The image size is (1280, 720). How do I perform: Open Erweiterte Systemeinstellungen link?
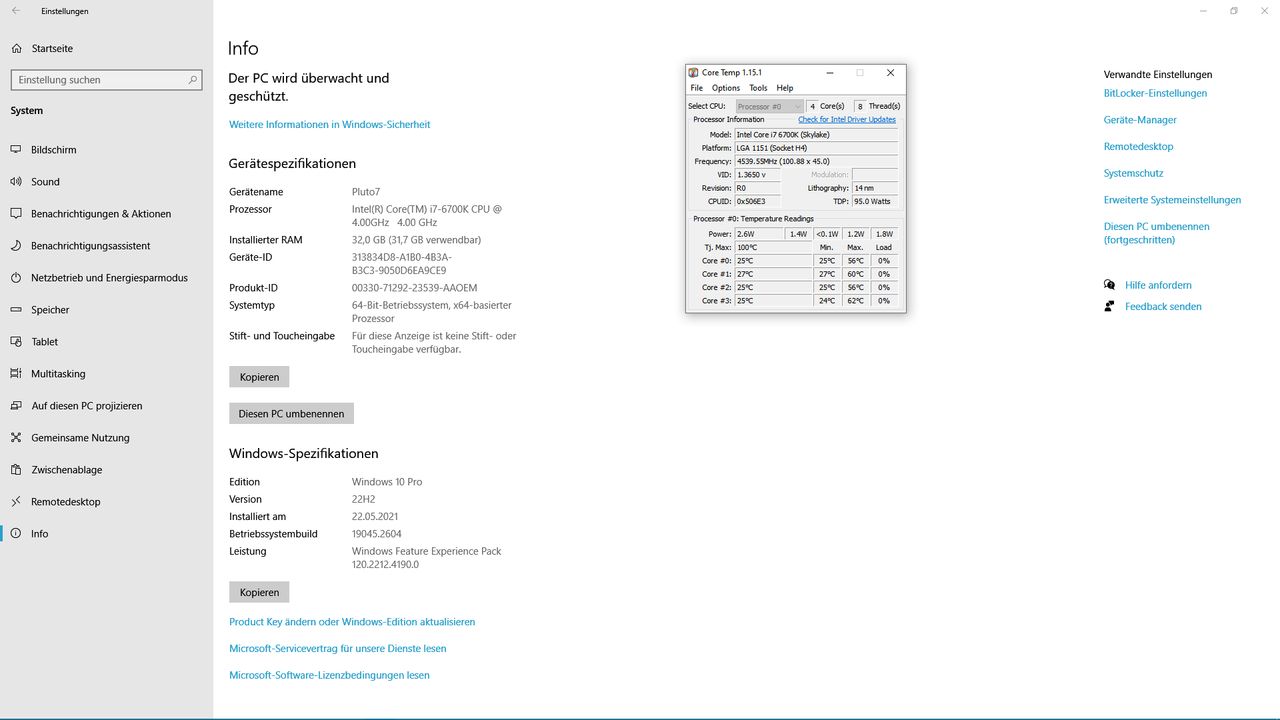point(1172,200)
